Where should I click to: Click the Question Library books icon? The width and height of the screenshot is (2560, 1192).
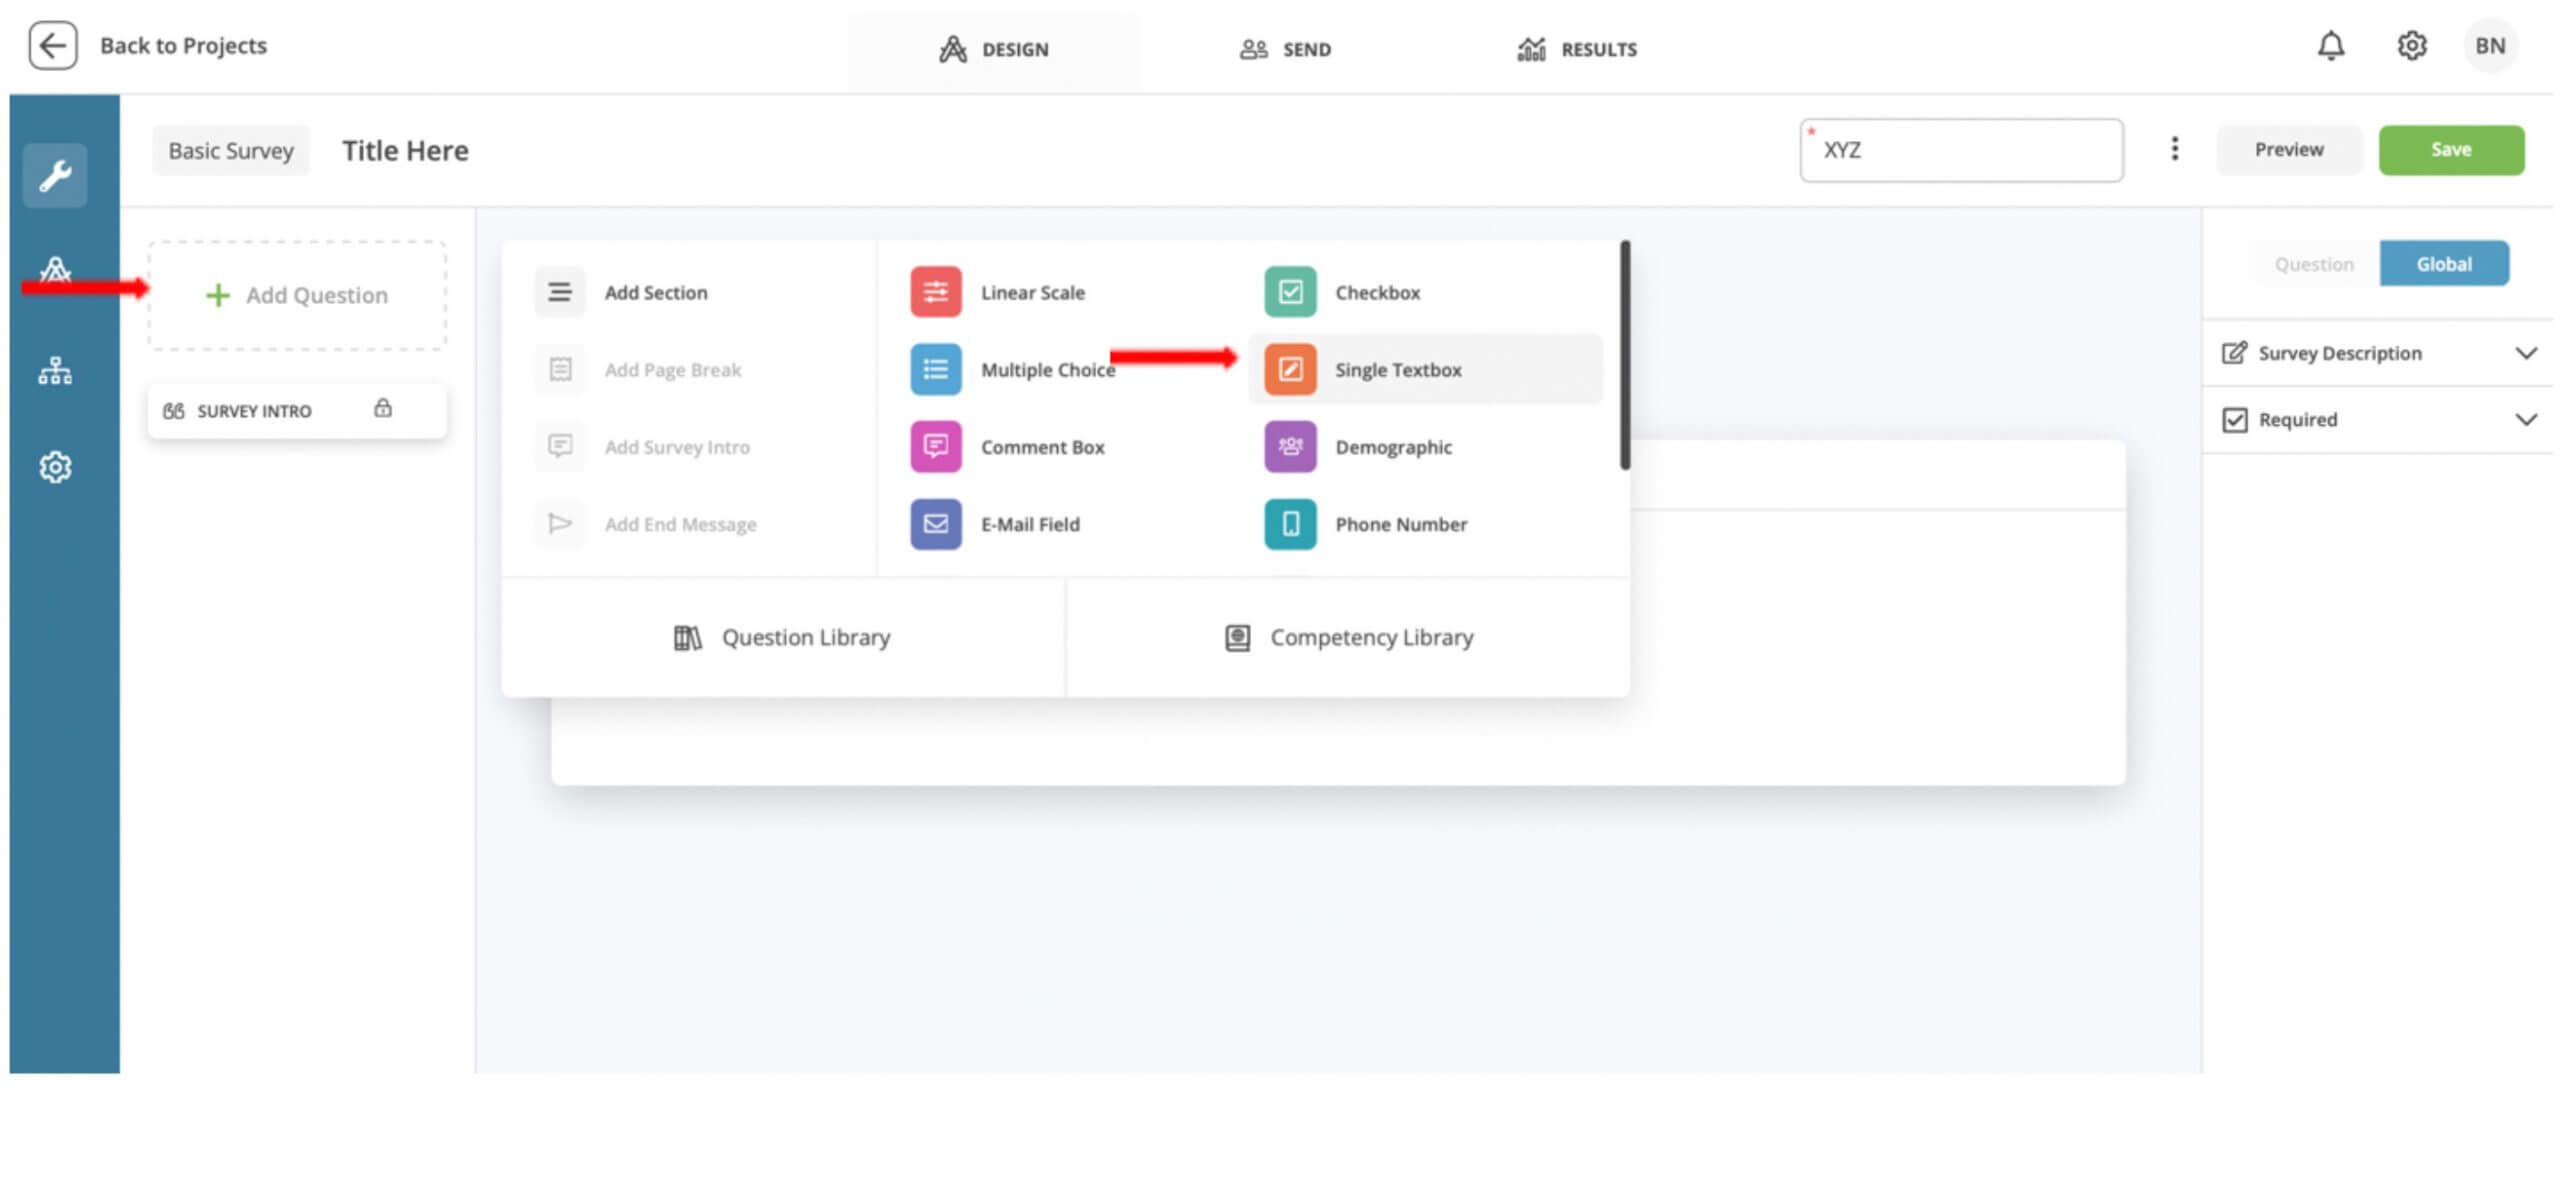[687, 638]
